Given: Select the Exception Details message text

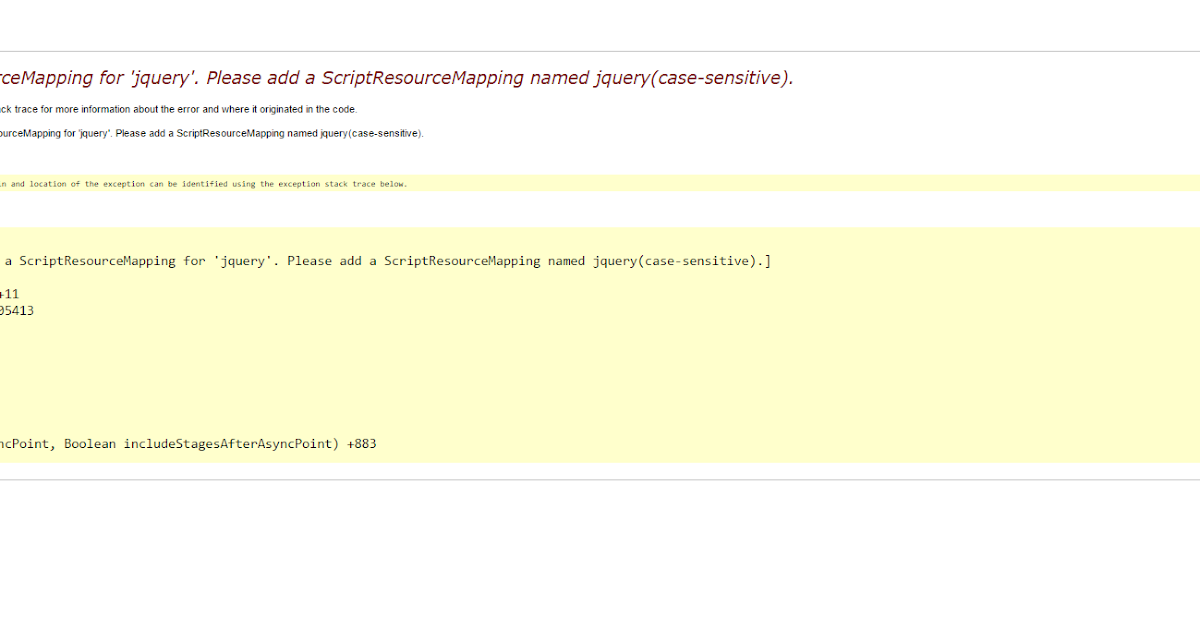Looking at the screenshot, I should [210, 132].
